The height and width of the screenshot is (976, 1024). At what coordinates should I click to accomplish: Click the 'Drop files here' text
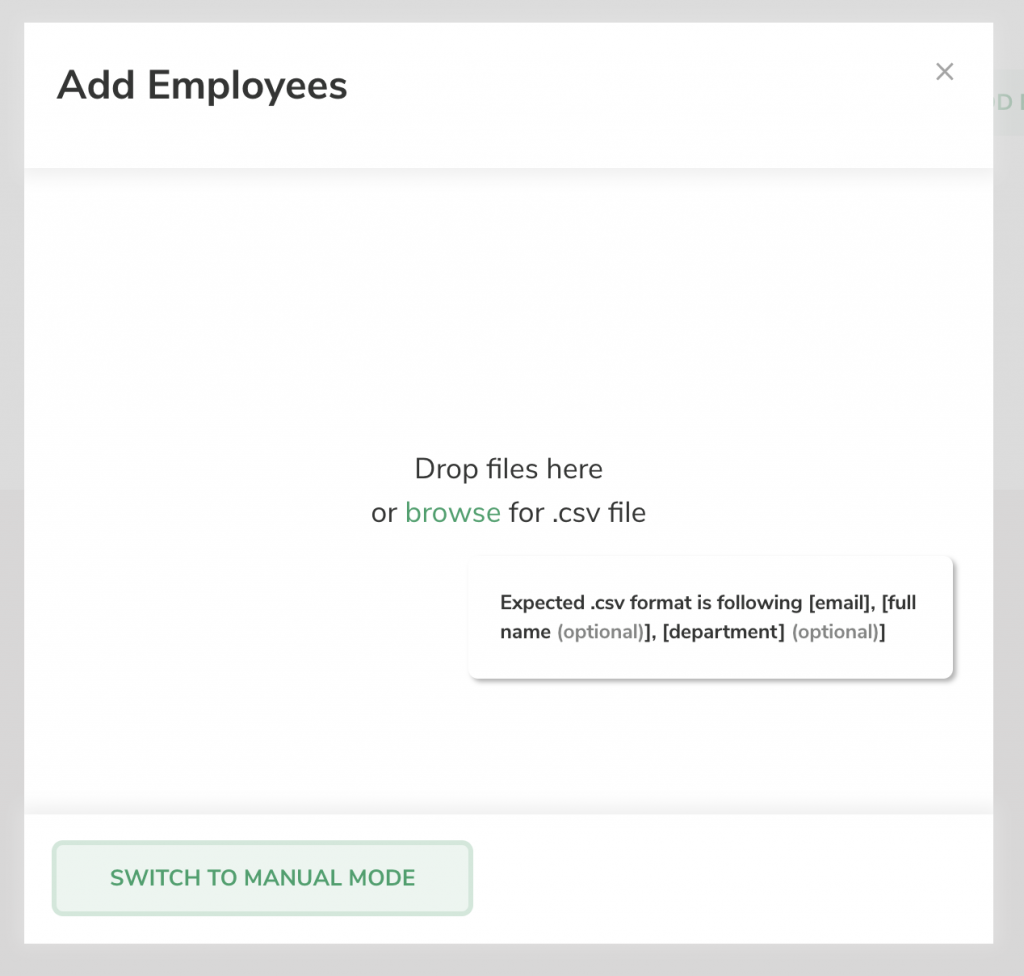click(508, 468)
